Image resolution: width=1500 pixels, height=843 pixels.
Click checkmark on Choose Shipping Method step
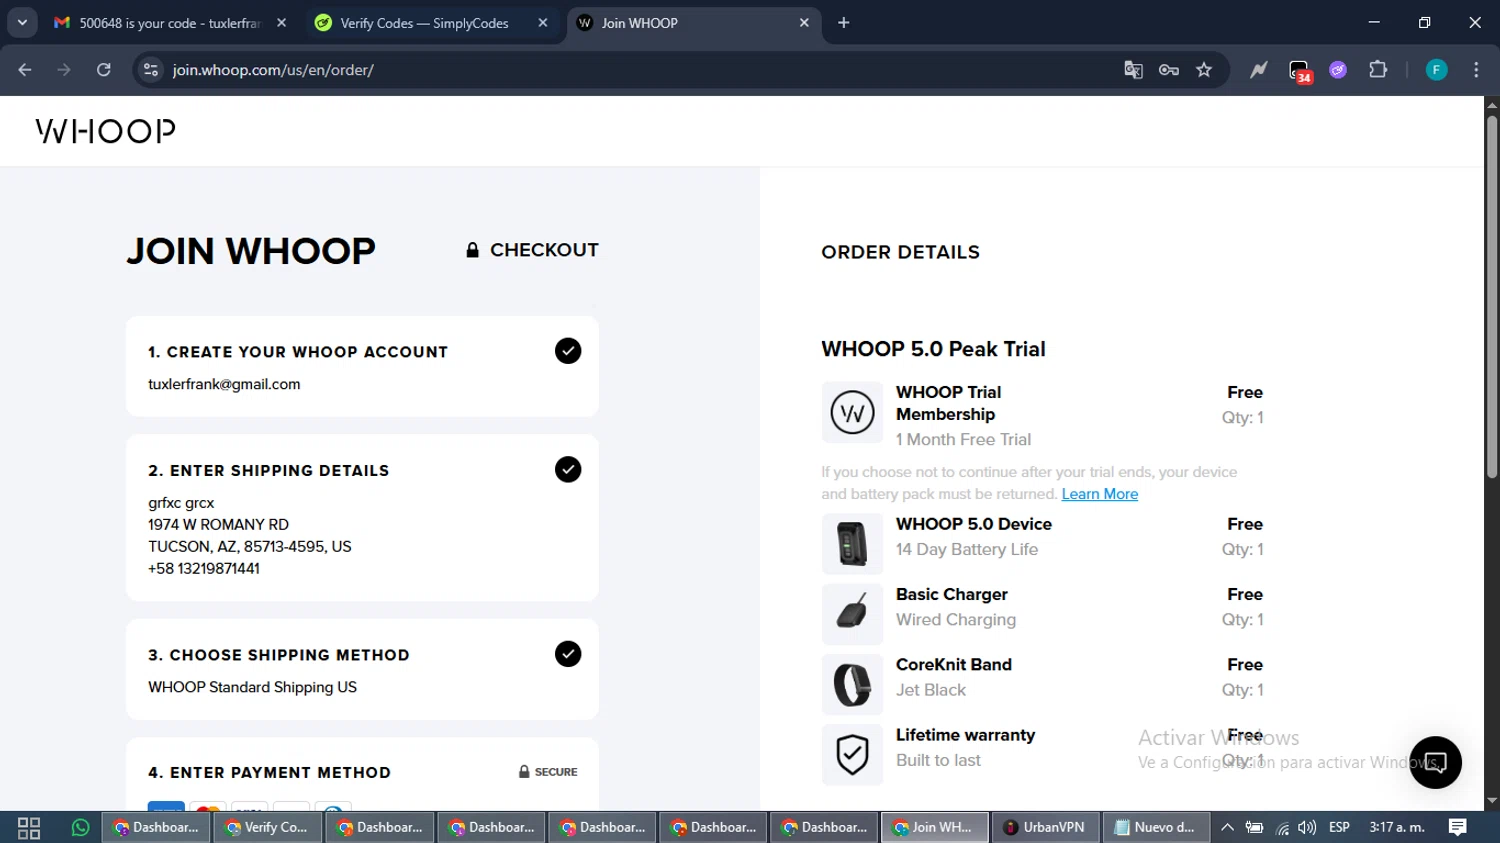coord(568,654)
